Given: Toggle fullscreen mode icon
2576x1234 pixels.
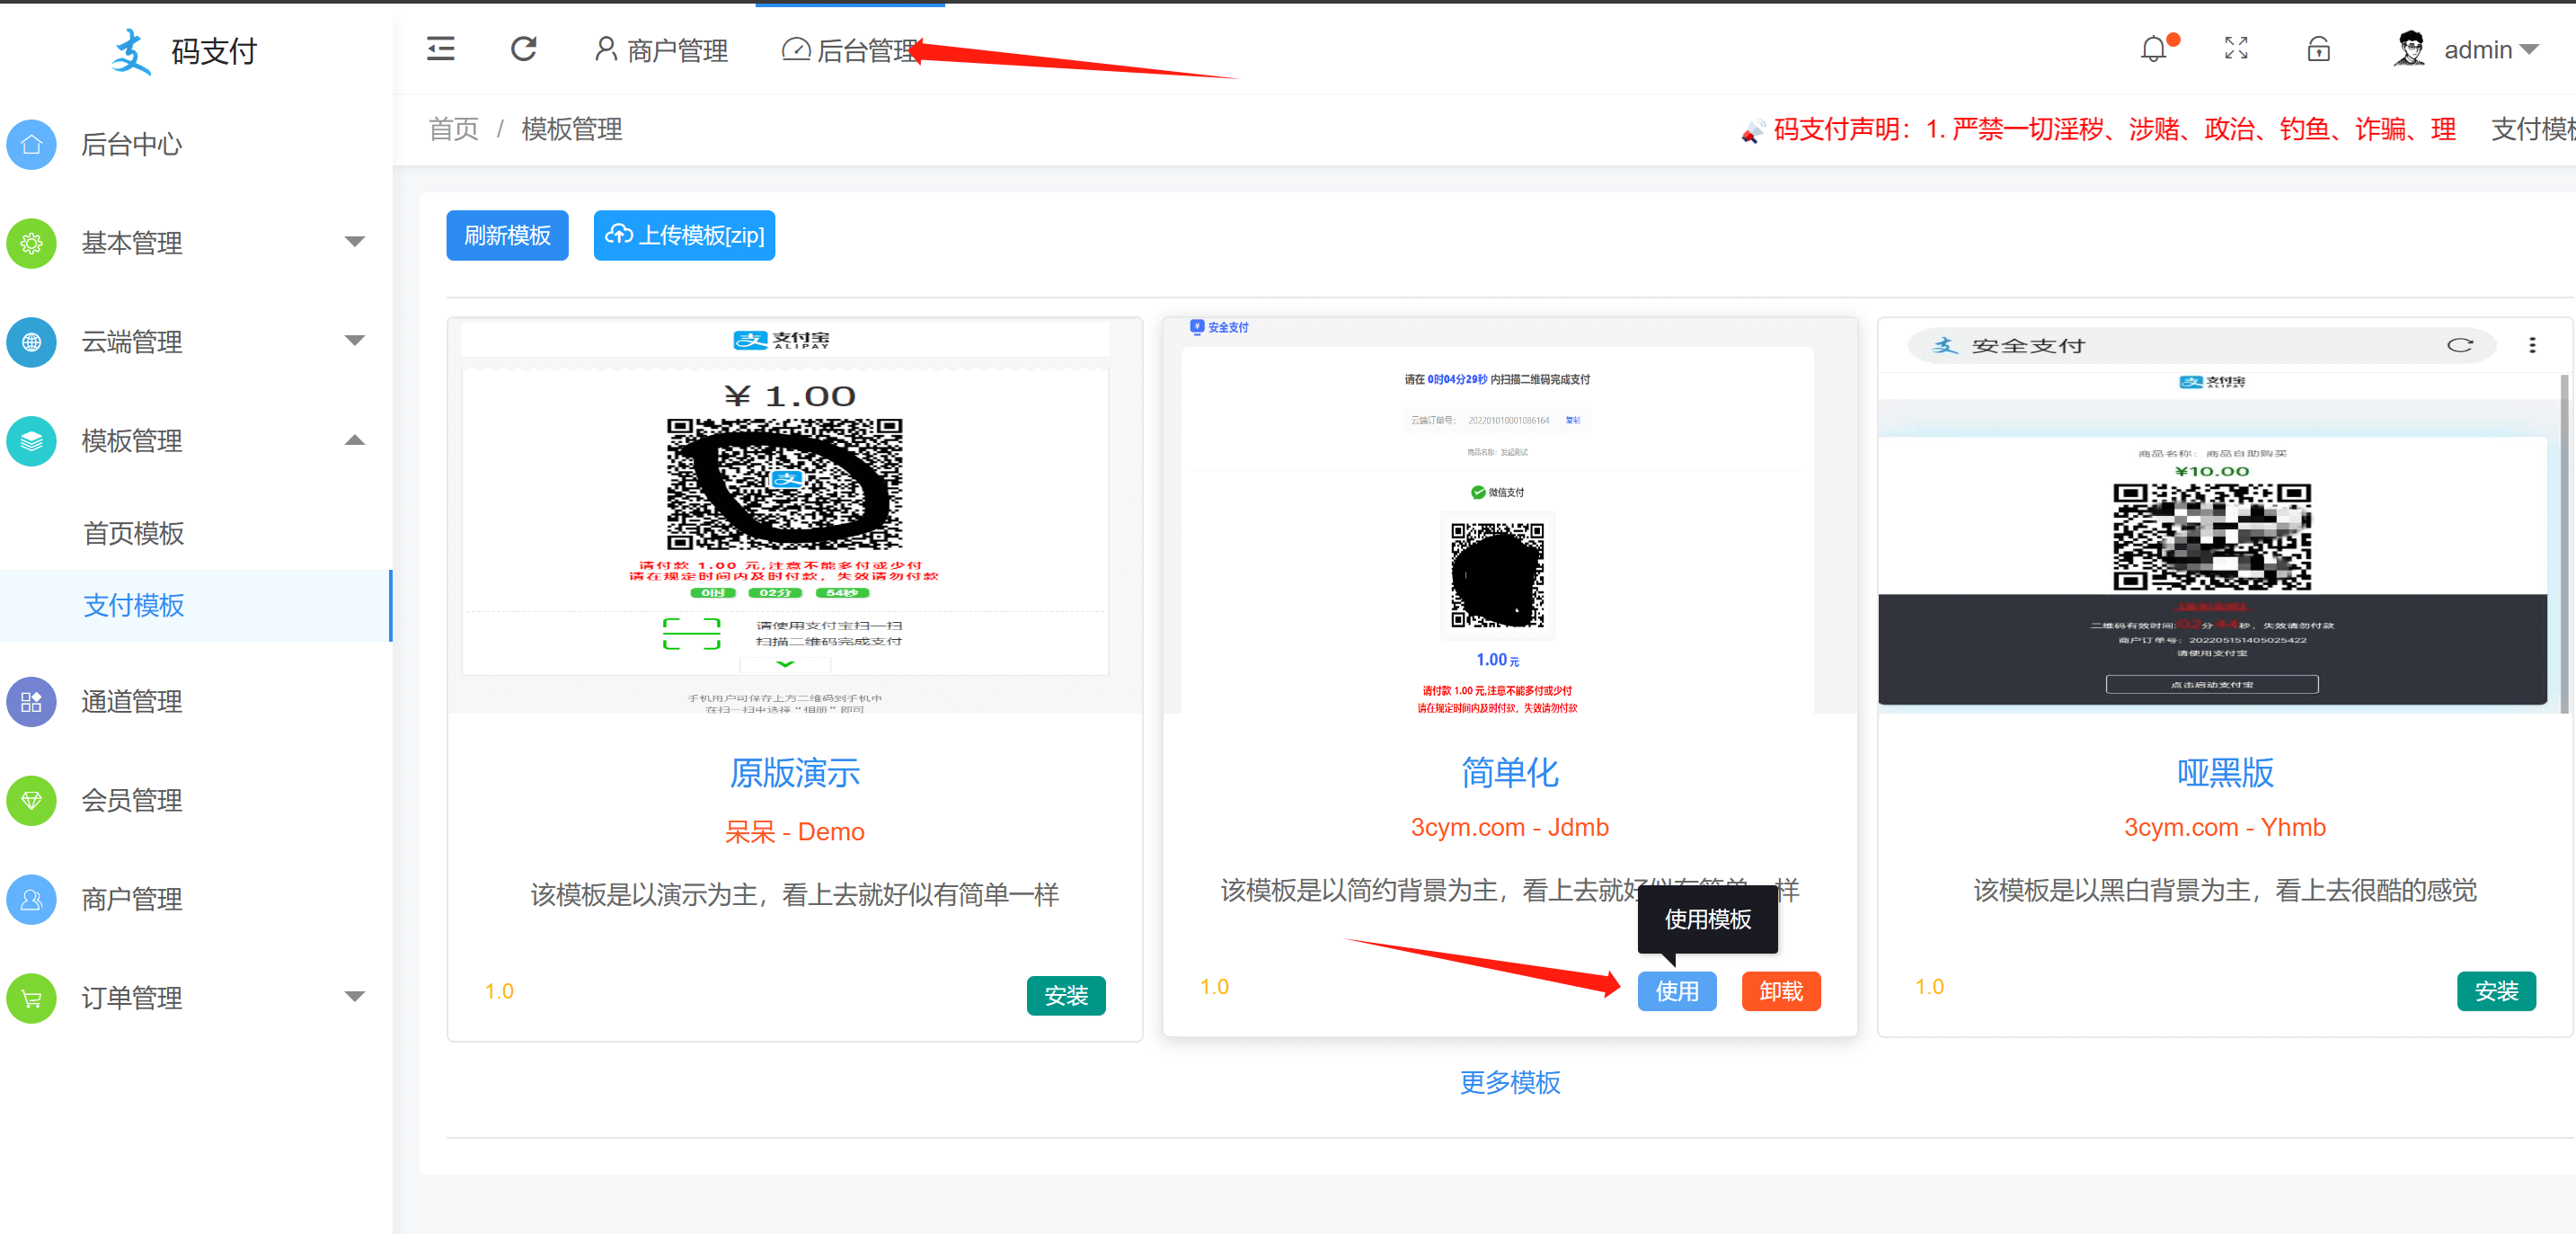Looking at the screenshot, I should click(x=2236, y=49).
